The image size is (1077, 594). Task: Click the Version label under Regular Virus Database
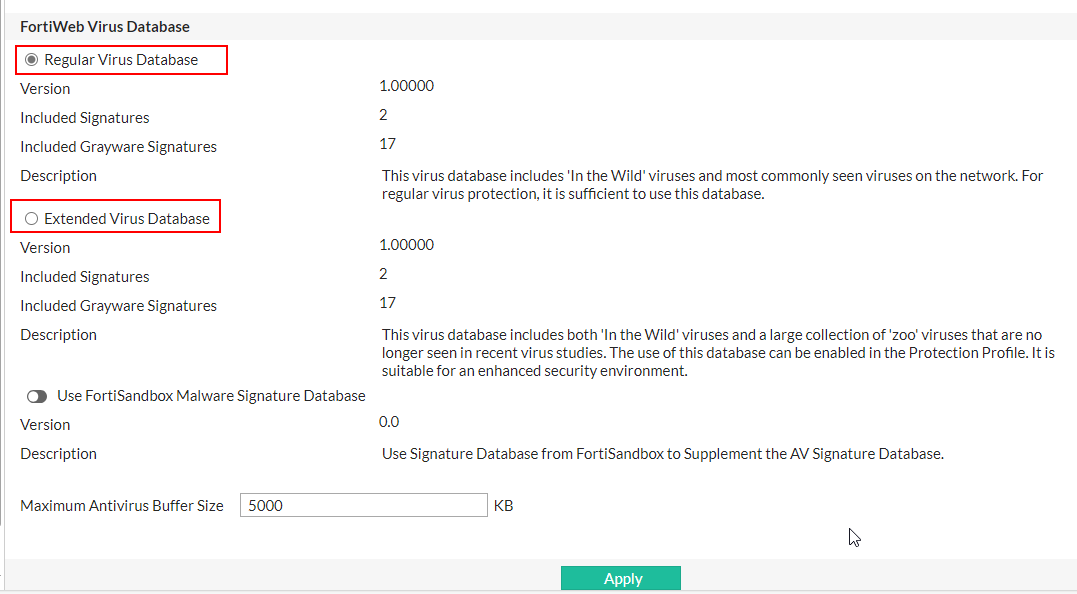(45, 88)
